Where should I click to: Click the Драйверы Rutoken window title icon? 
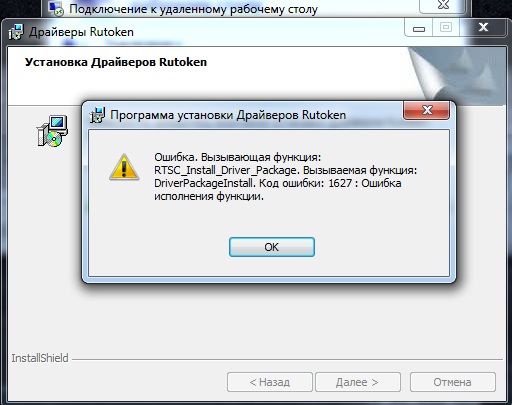(x=16, y=32)
